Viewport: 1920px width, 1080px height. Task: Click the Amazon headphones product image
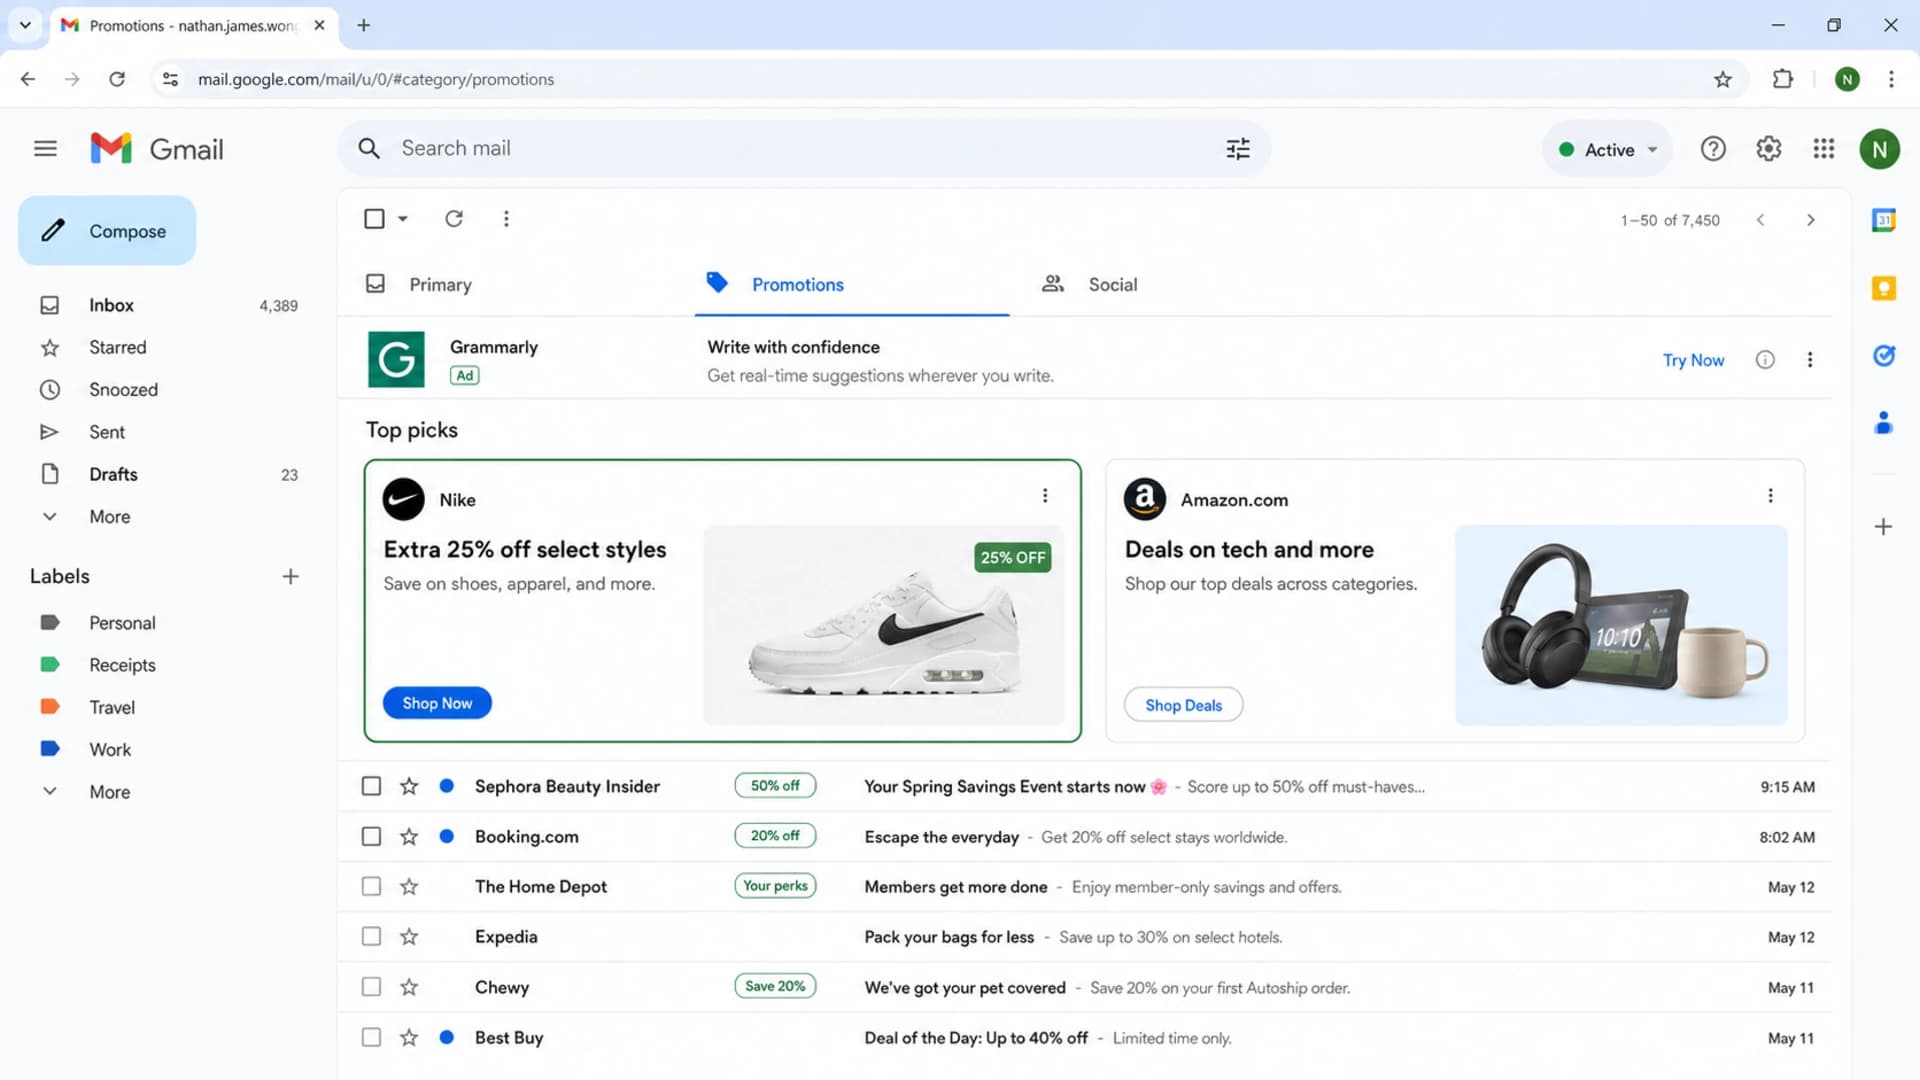coord(1620,625)
